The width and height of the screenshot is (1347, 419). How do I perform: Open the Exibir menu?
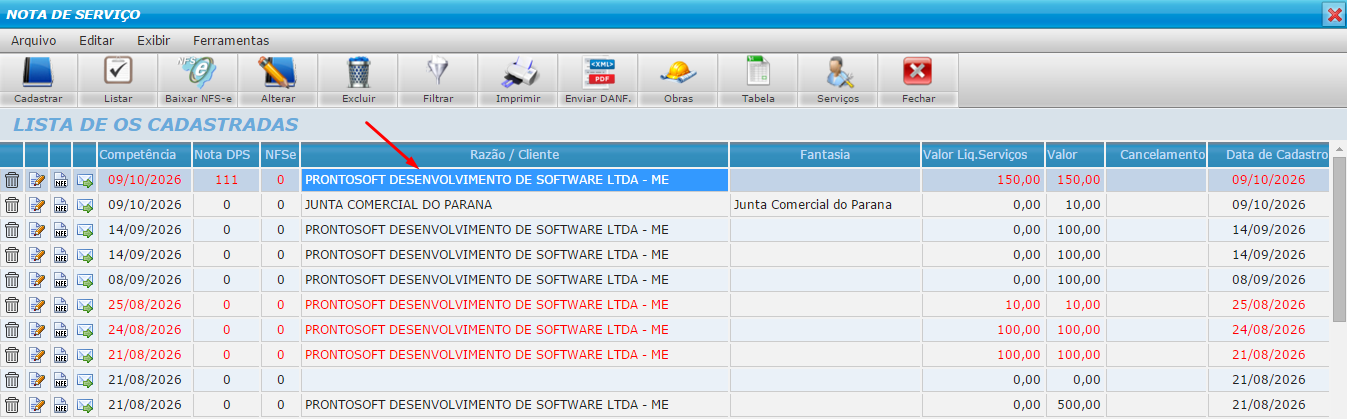click(x=153, y=40)
